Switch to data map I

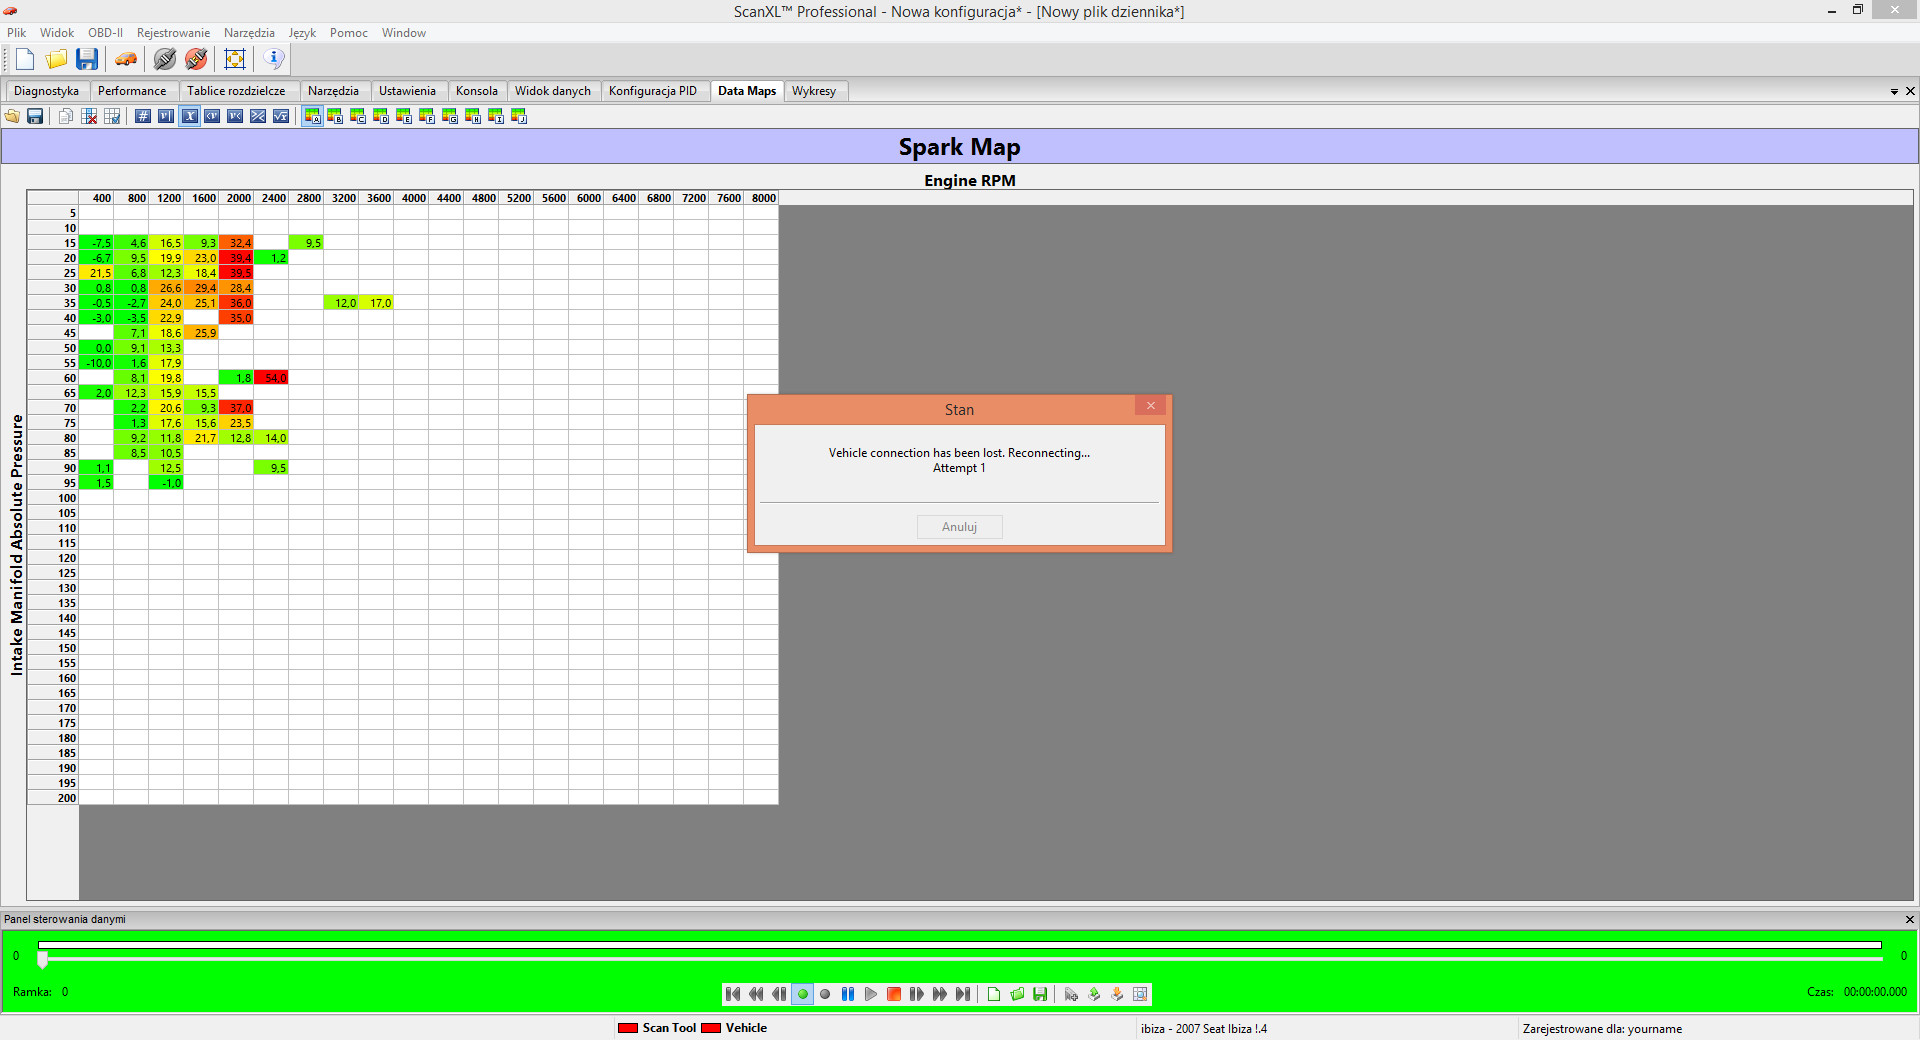[x=496, y=117]
